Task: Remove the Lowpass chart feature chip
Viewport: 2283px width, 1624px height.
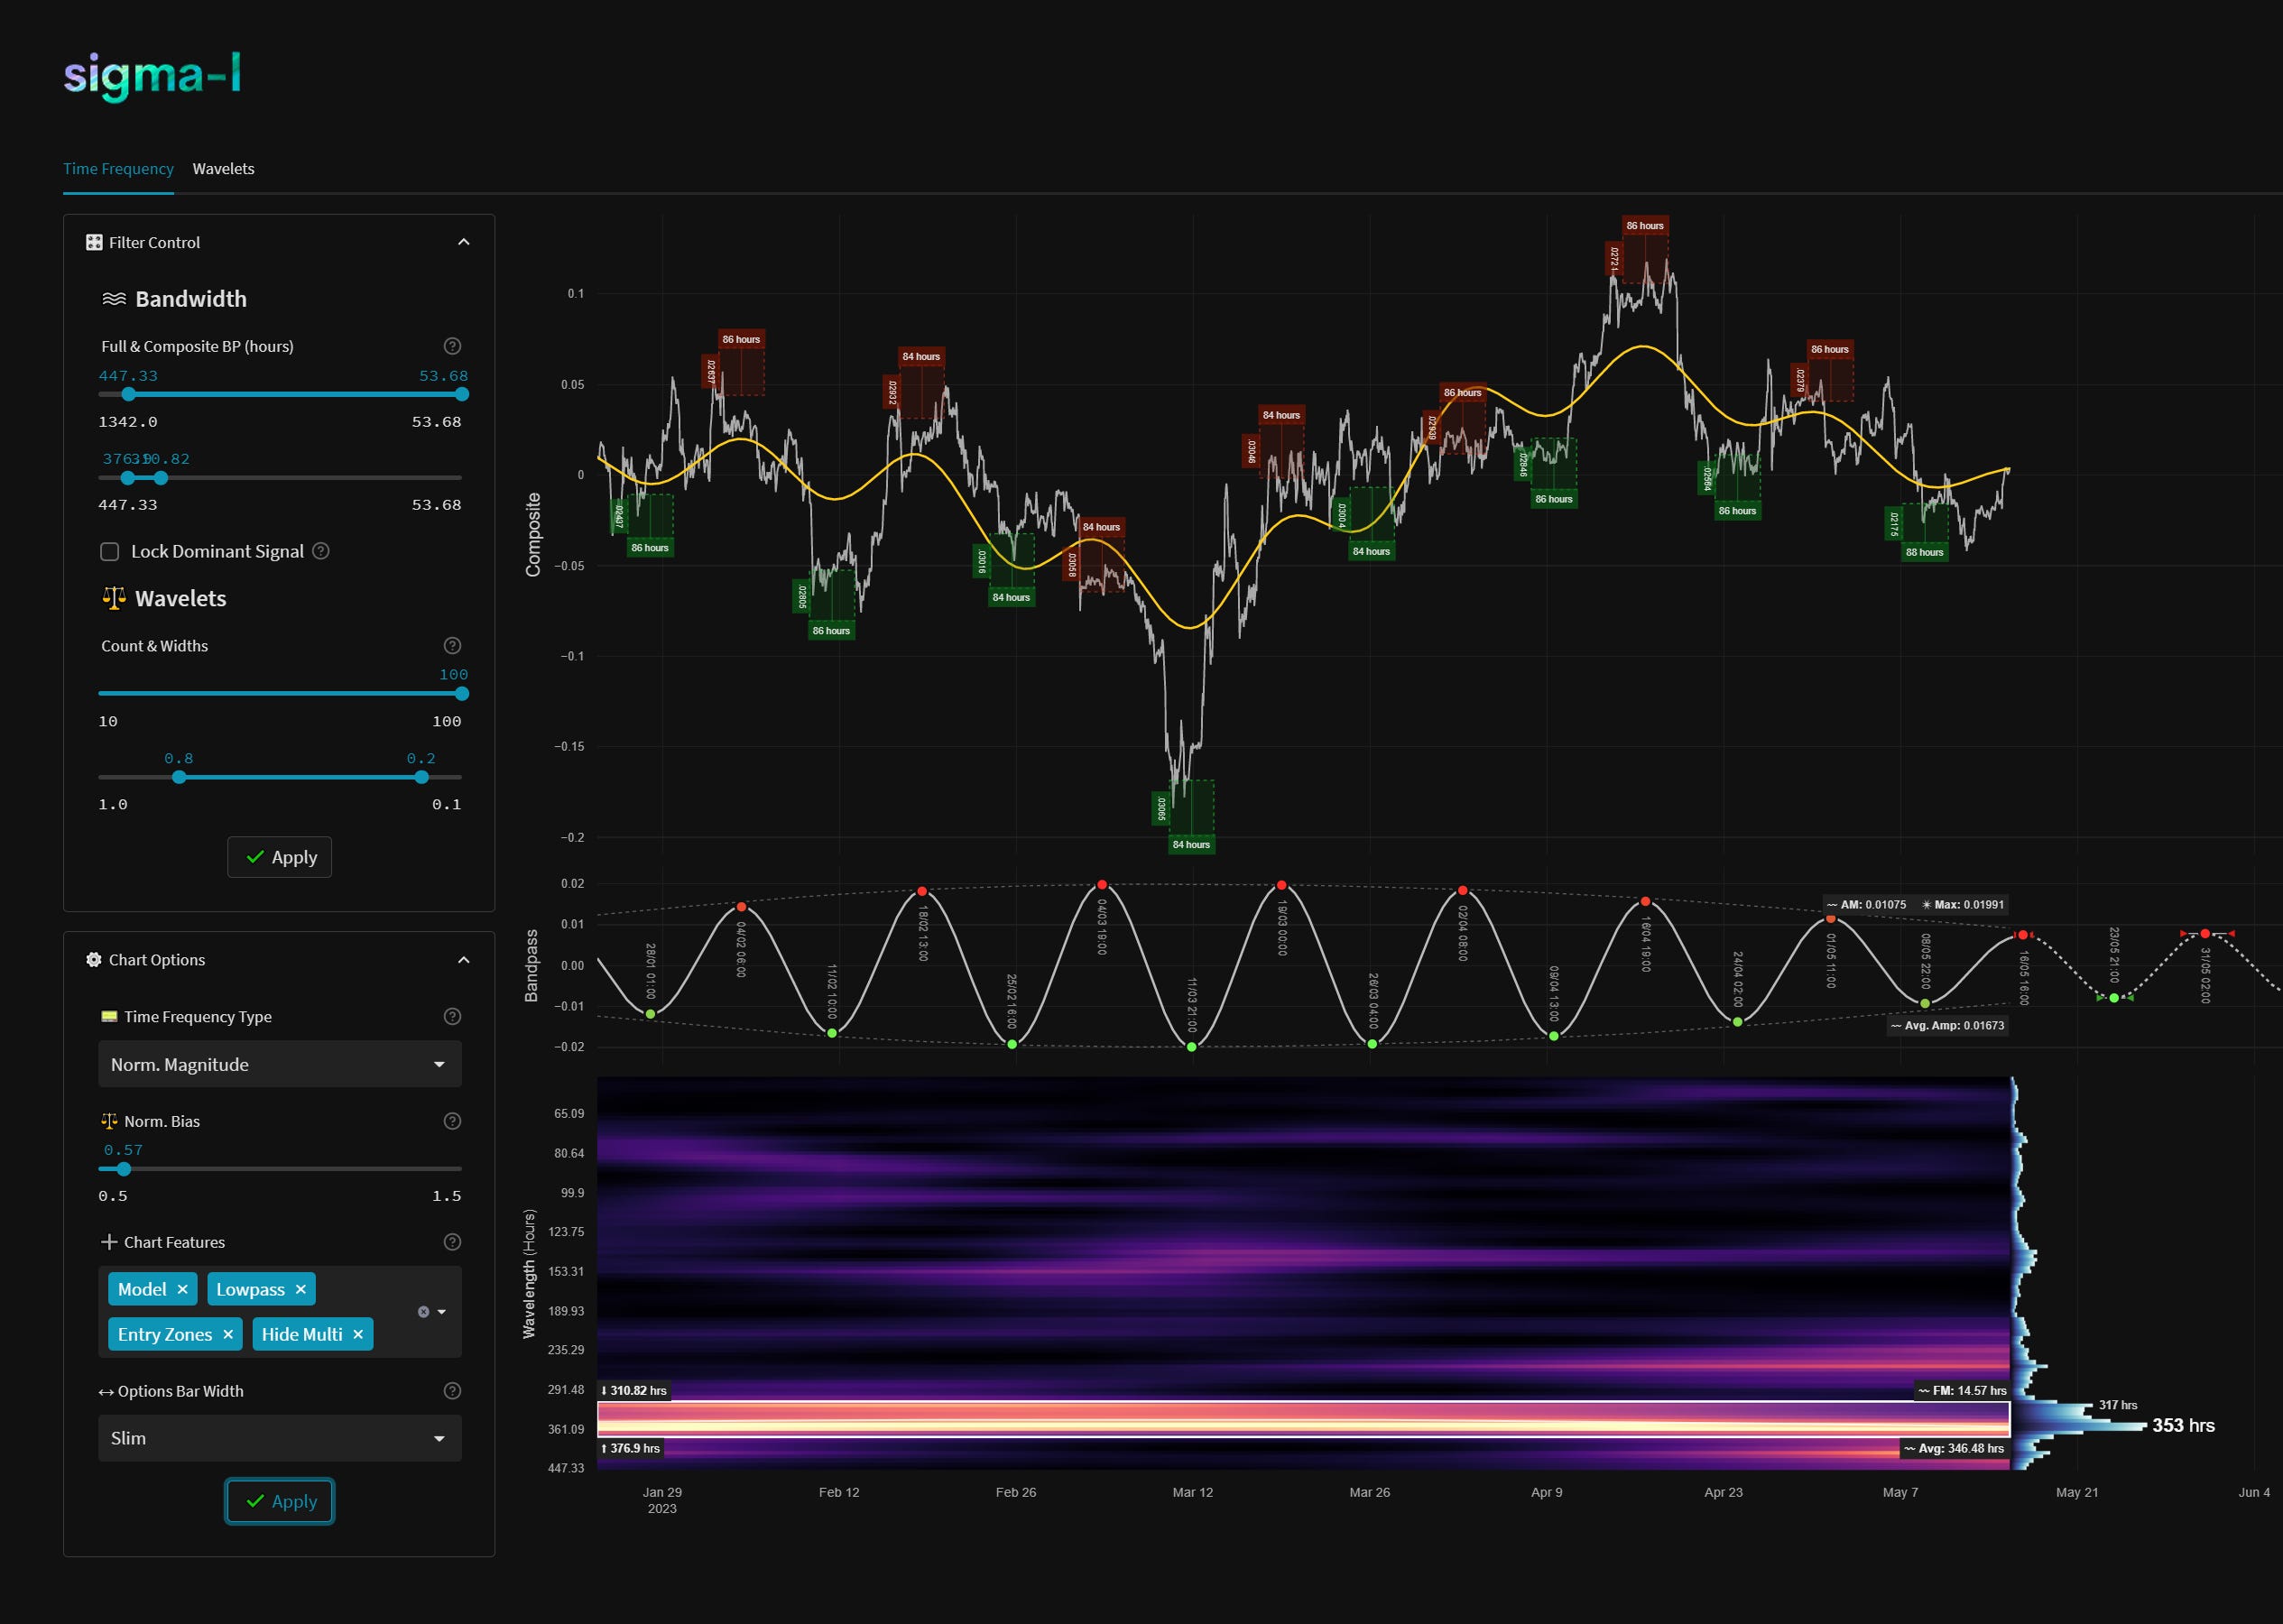Action: point(301,1289)
